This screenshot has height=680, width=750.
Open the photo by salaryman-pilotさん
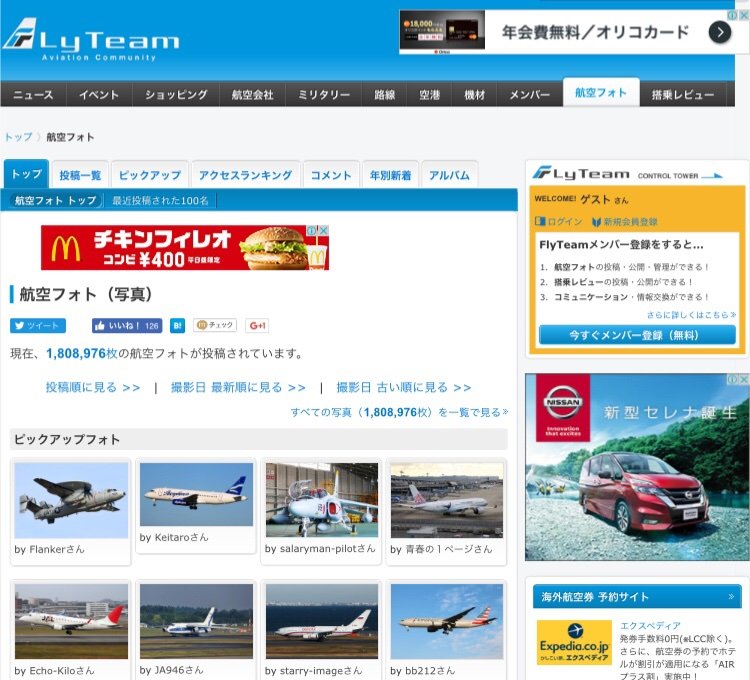pyautogui.click(x=322, y=500)
